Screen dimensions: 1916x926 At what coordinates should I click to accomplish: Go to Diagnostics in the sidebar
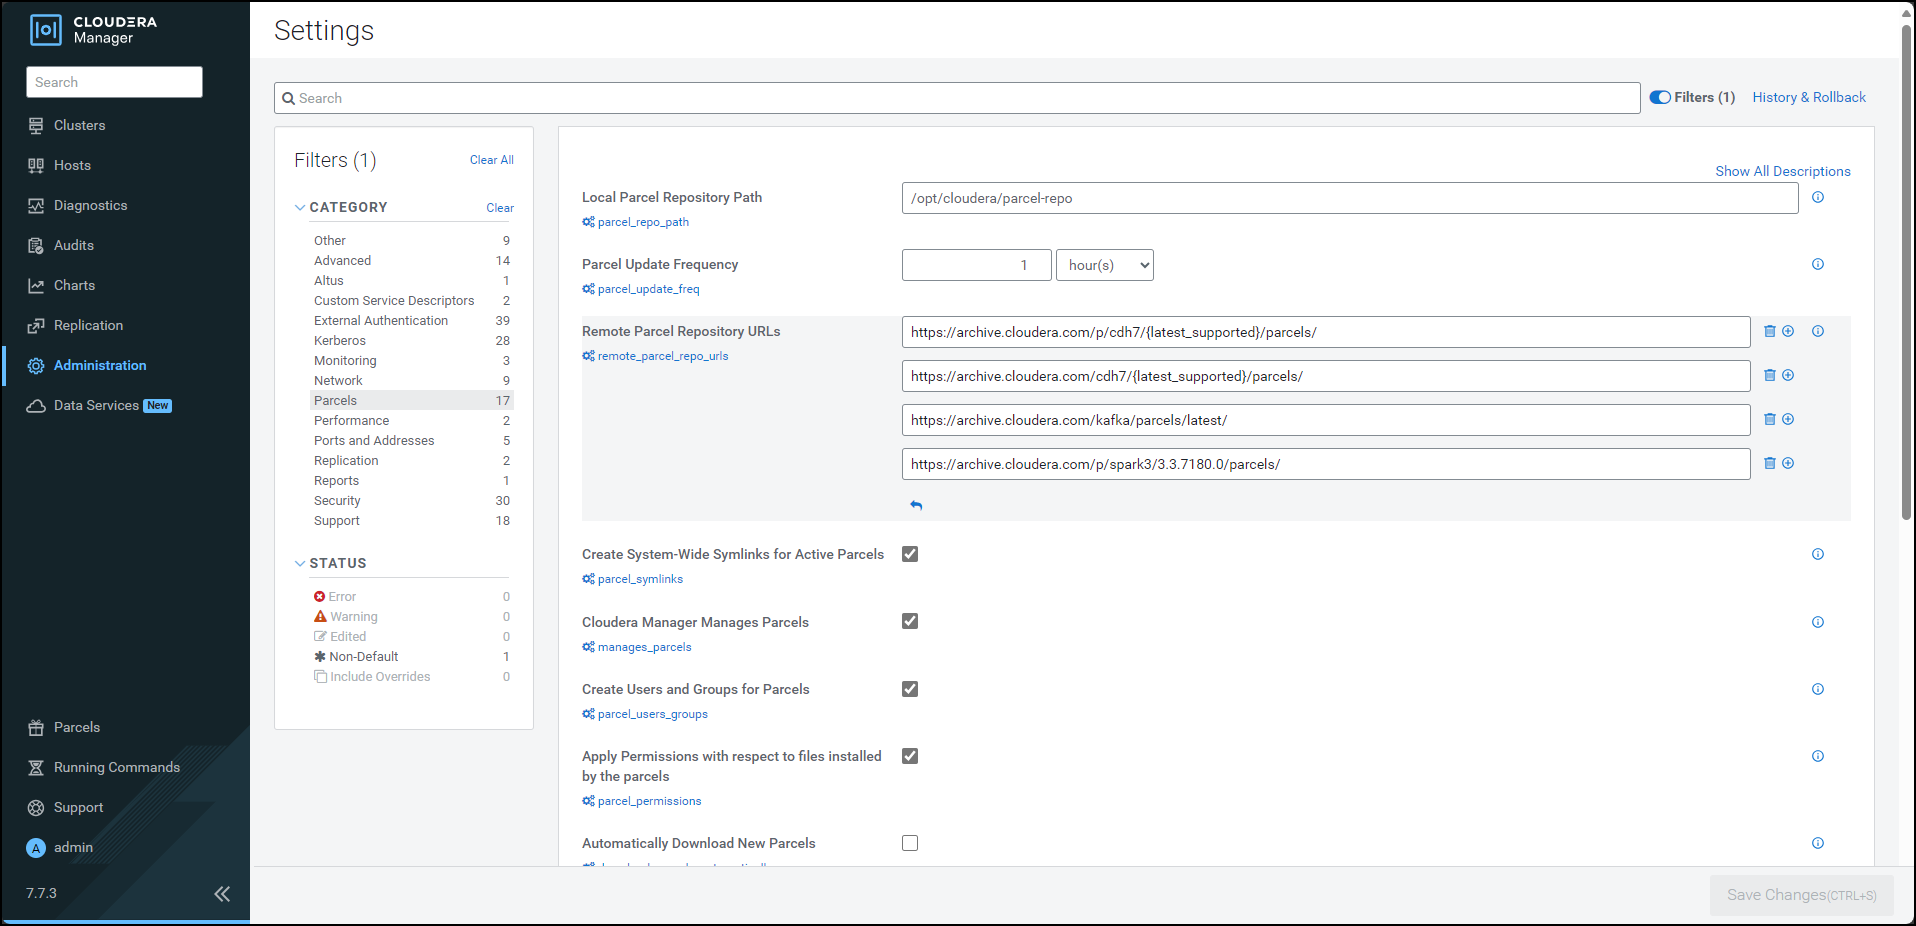point(90,205)
